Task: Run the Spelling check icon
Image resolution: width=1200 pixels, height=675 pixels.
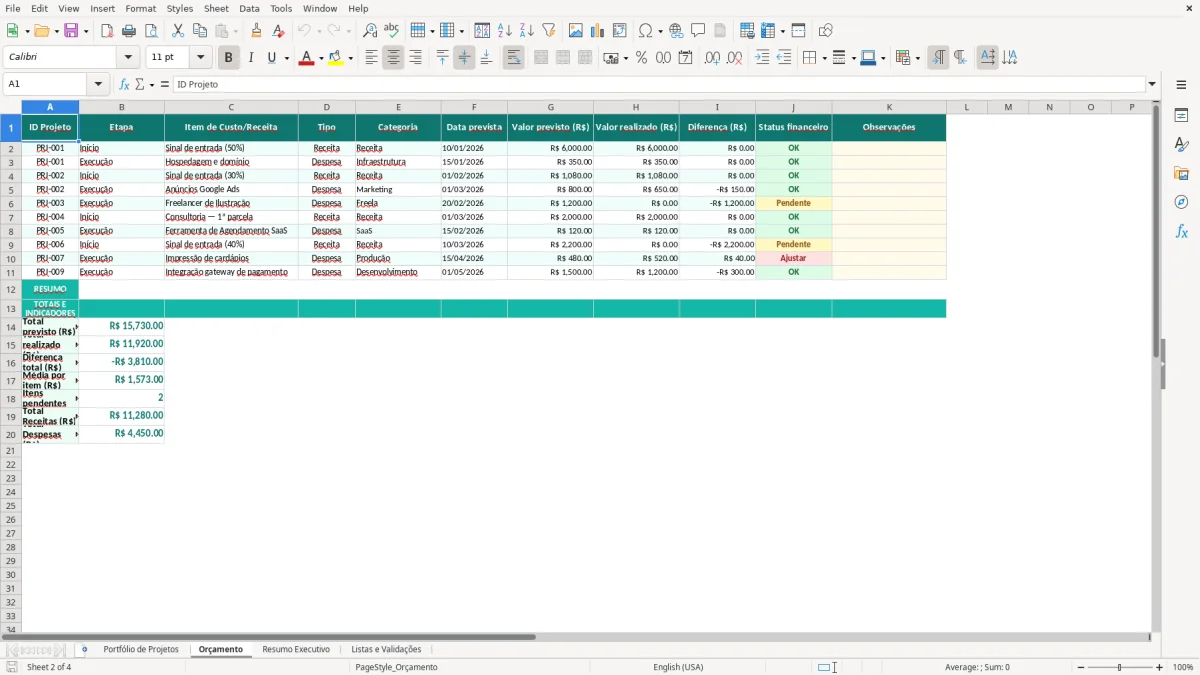Action: click(392, 31)
